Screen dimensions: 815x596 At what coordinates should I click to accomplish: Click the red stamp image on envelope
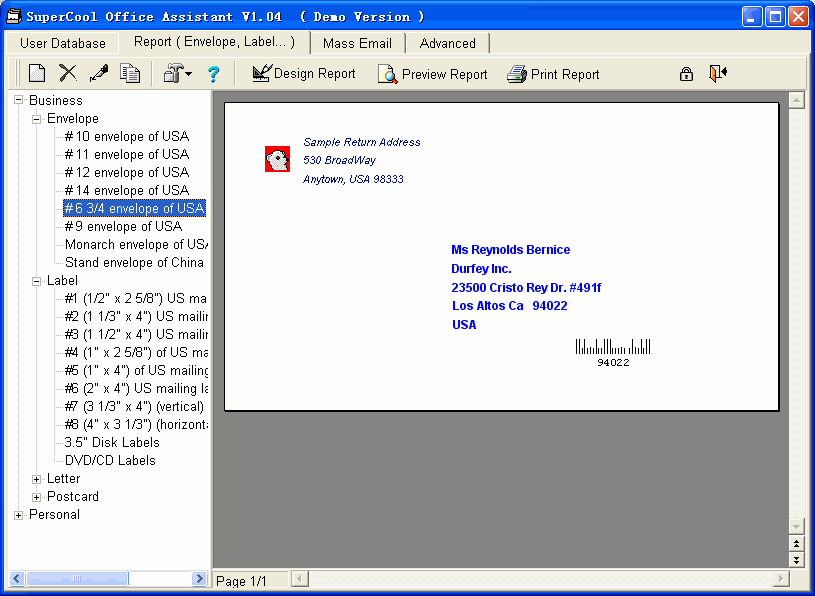pos(277,159)
